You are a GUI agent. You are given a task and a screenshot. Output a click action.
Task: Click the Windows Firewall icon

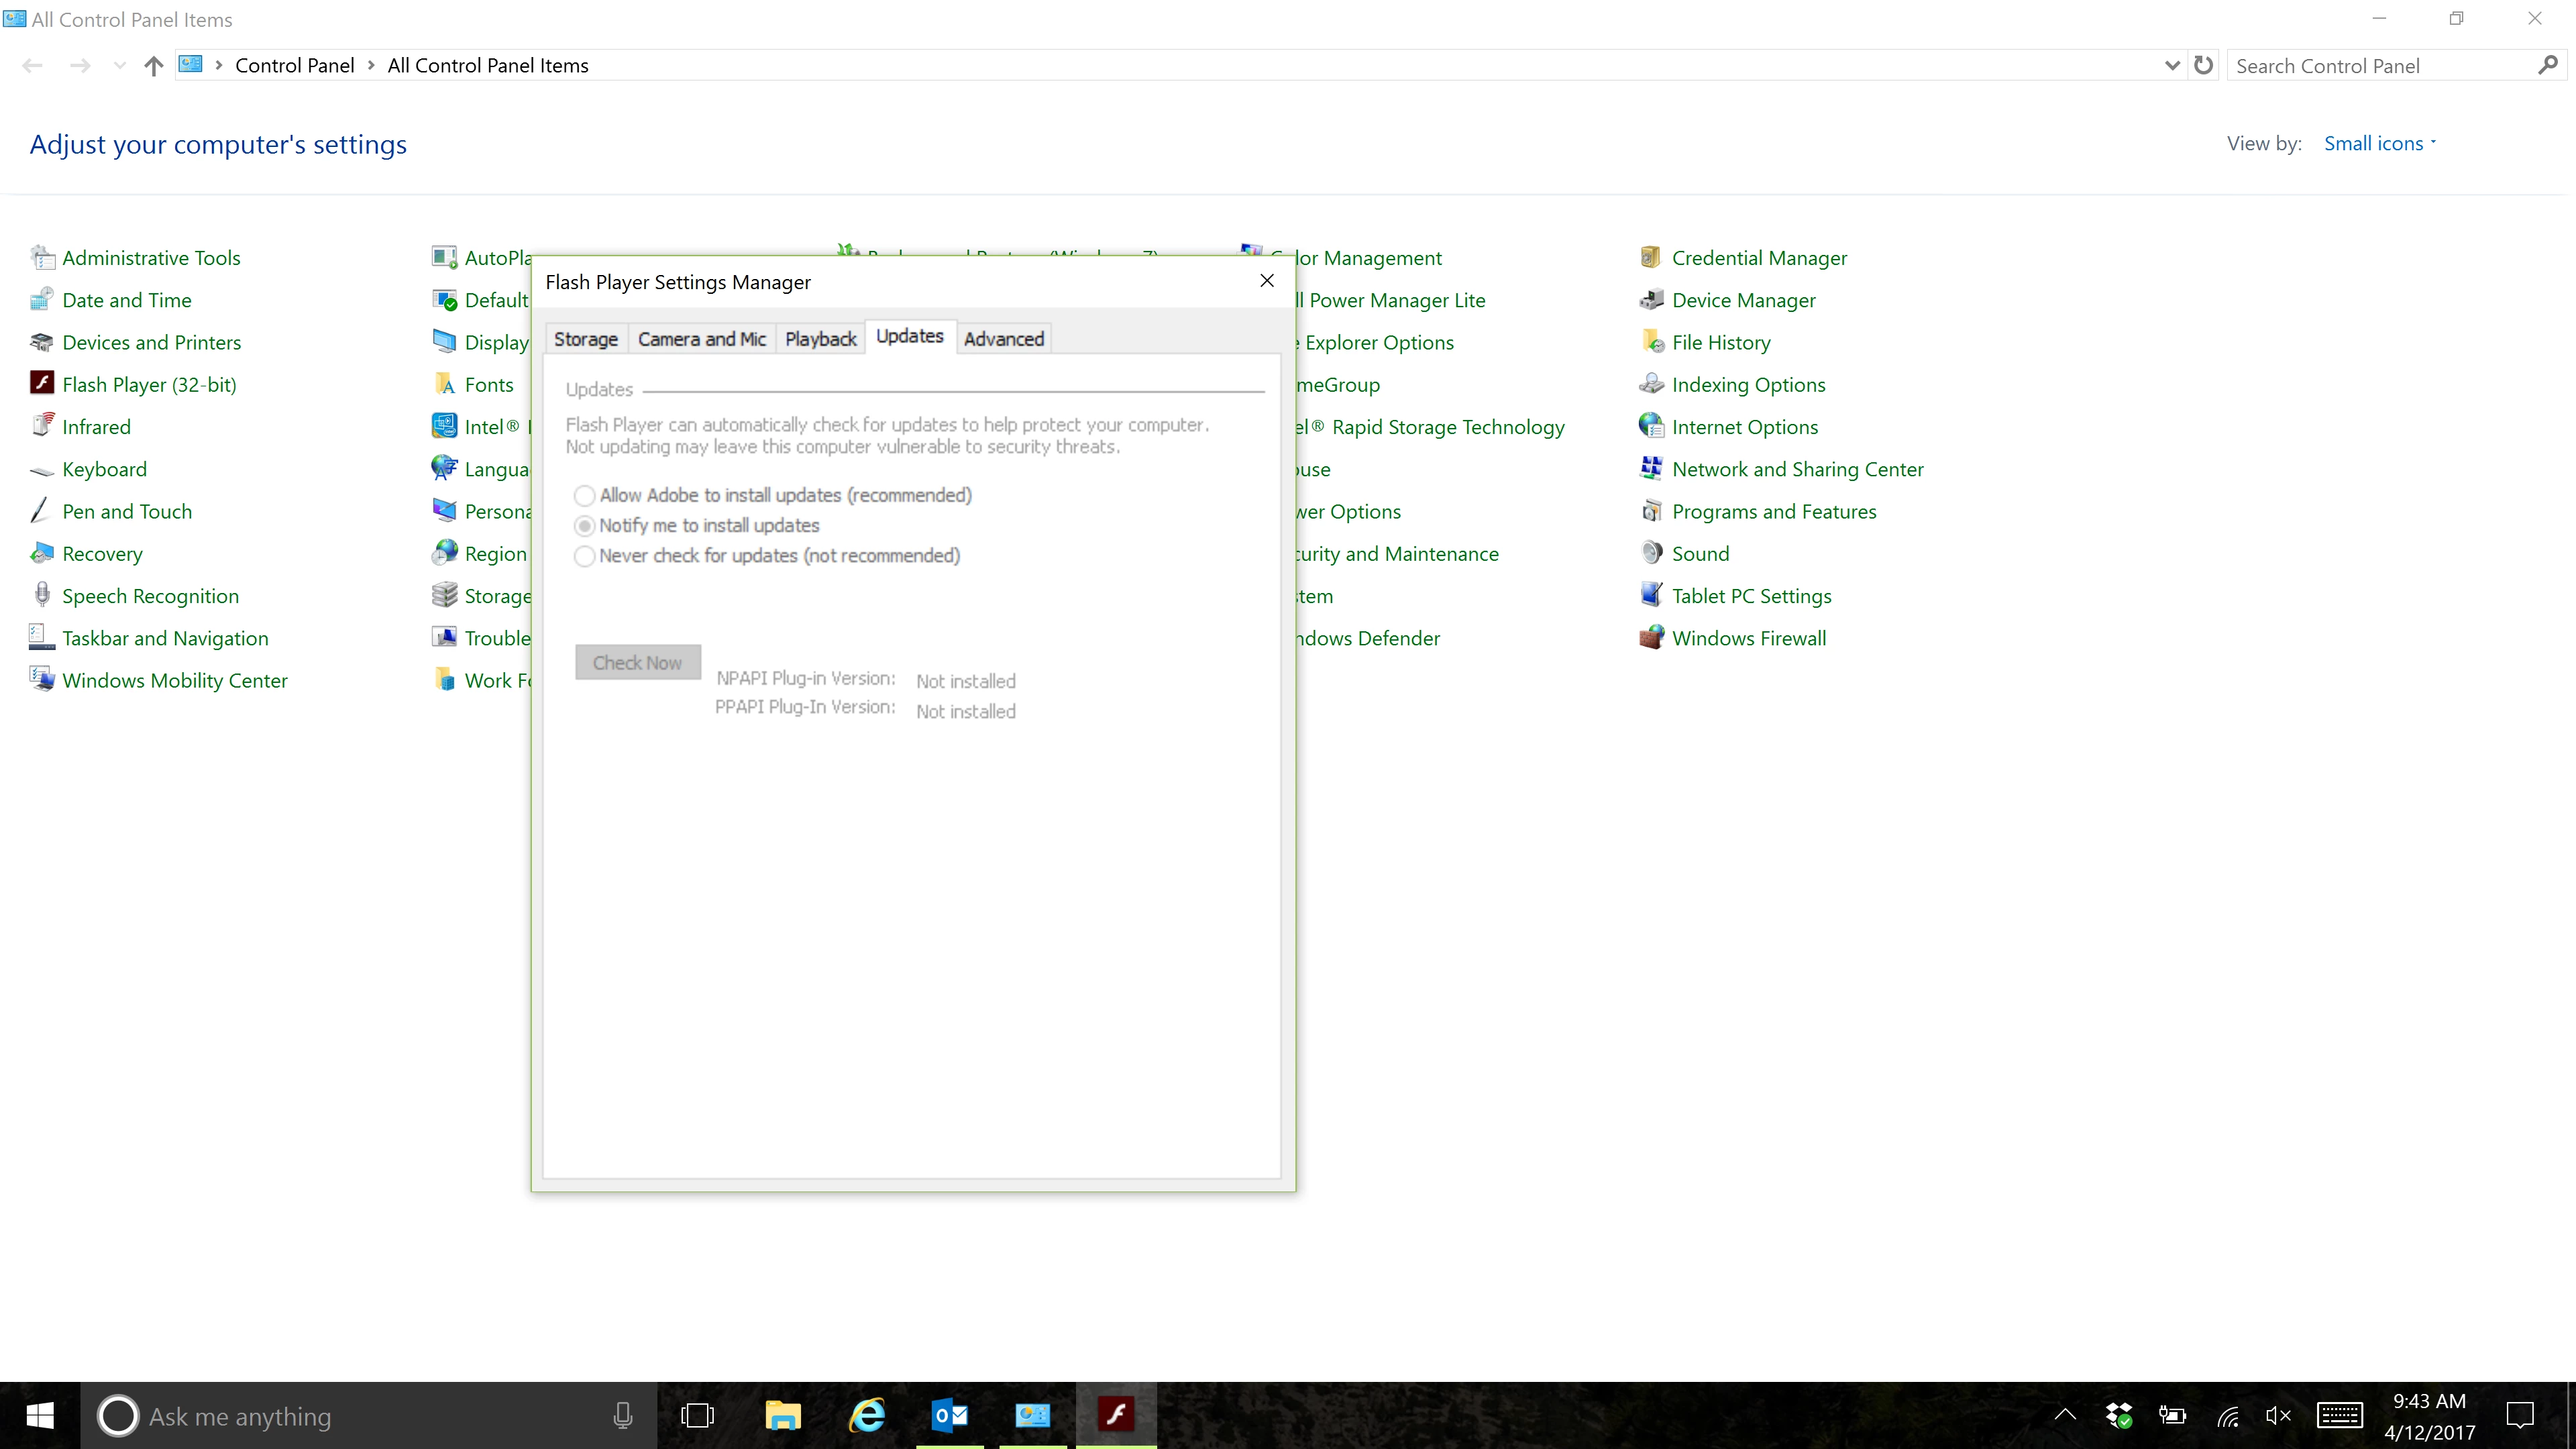coord(1651,638)
